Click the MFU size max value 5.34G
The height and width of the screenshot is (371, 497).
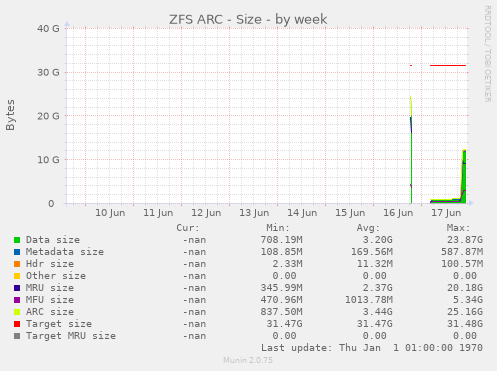(468, 300)
